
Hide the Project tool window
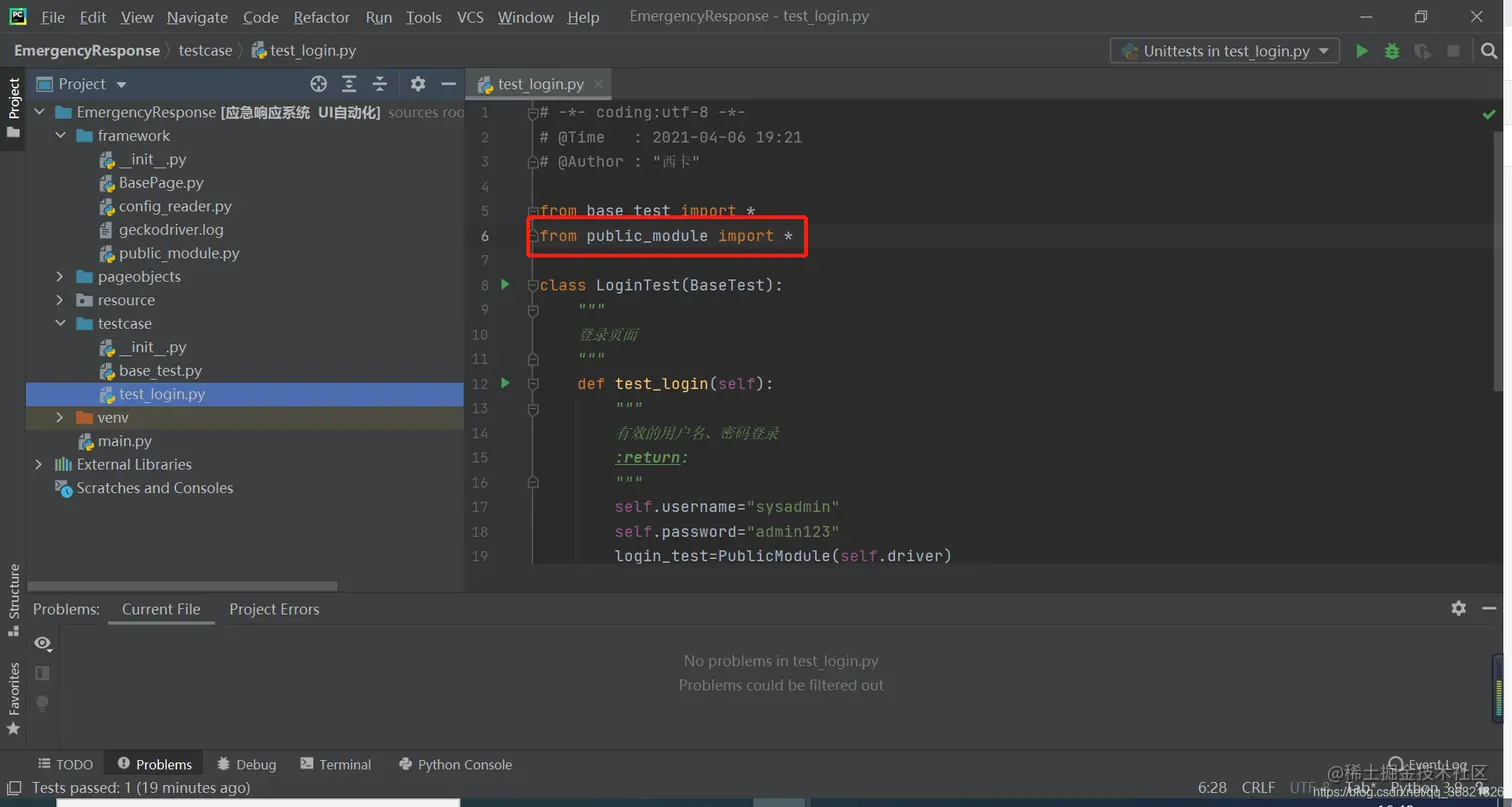pos(448,84)
